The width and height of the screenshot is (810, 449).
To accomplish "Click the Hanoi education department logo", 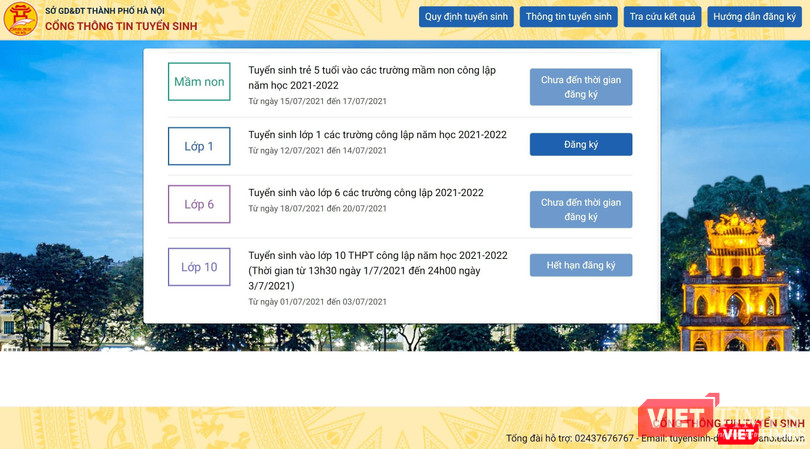I will 20,18.
